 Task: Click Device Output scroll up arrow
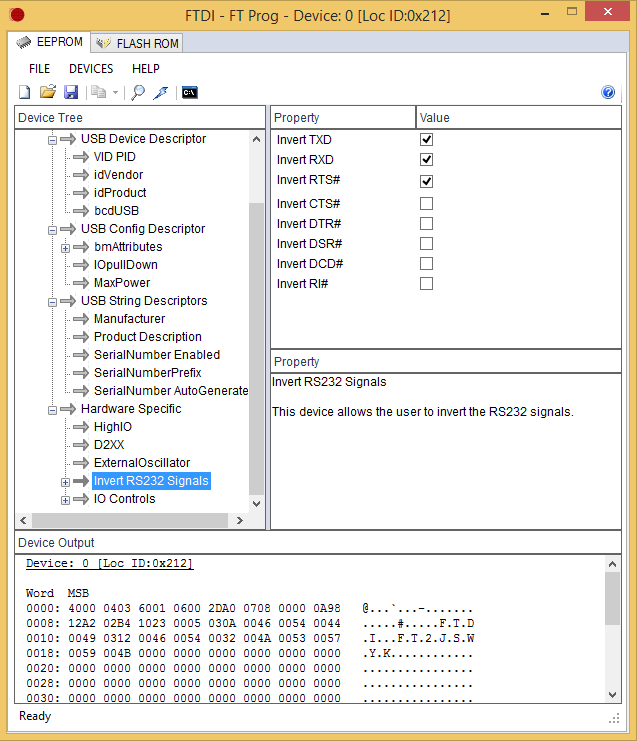coord(612,564)
